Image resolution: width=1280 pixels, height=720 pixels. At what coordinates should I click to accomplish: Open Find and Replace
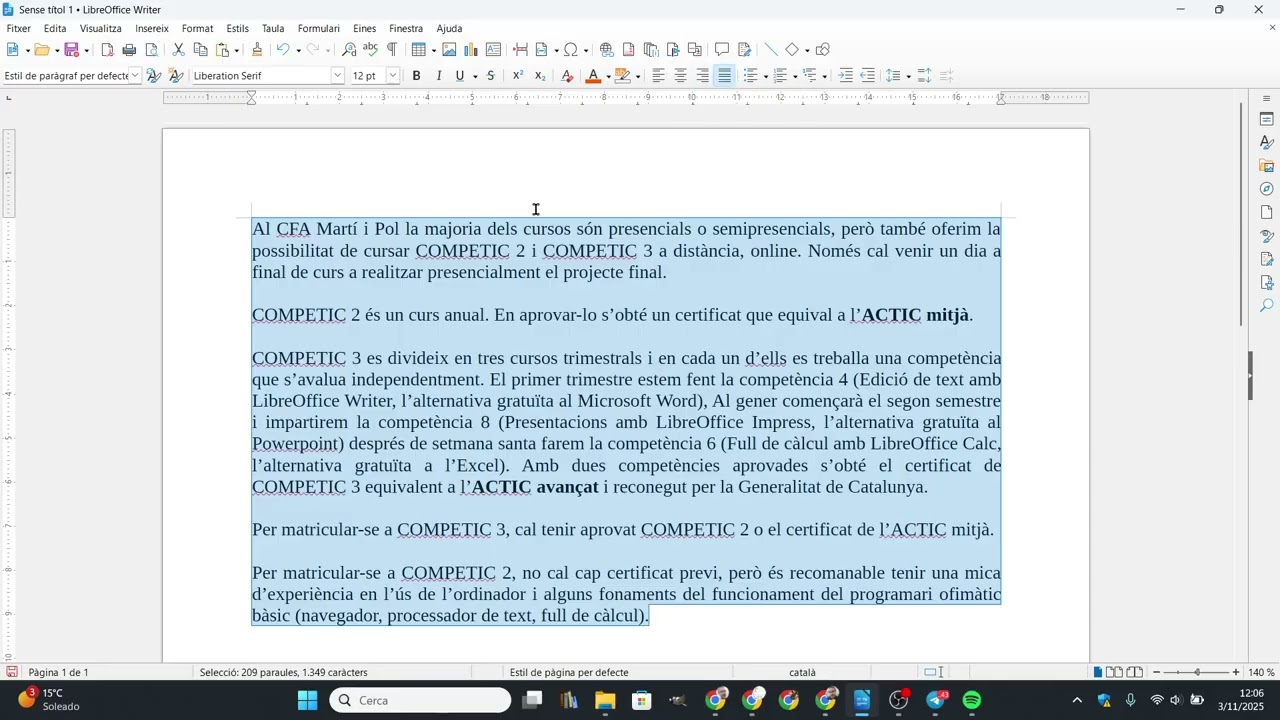click(349, 50)
